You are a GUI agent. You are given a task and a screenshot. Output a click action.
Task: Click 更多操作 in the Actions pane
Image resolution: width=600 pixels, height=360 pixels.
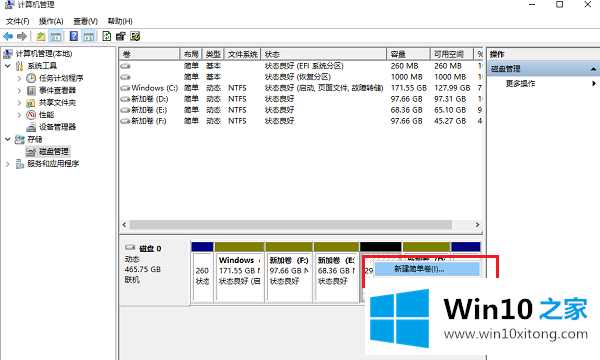[x=520, y=83]
